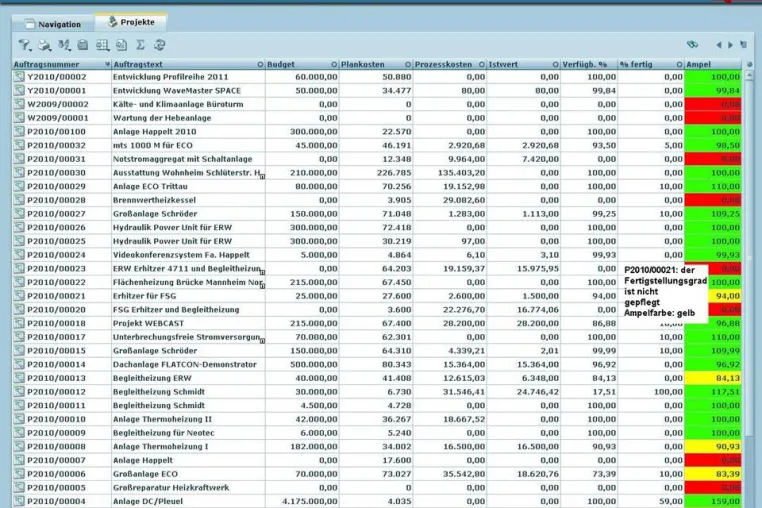
Task: Click the left arrow navigation icon
Action: (x=719, y=45)
